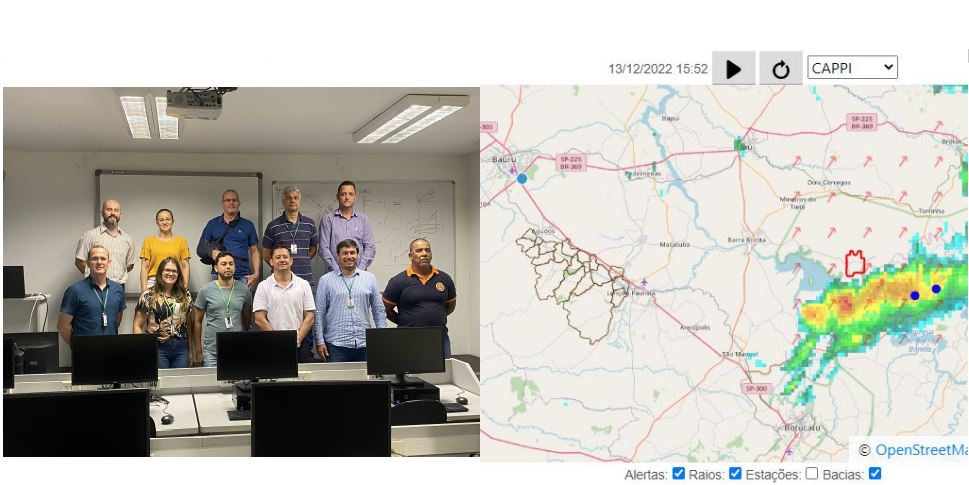Open the group photo in the classroom

click(241, 271)
